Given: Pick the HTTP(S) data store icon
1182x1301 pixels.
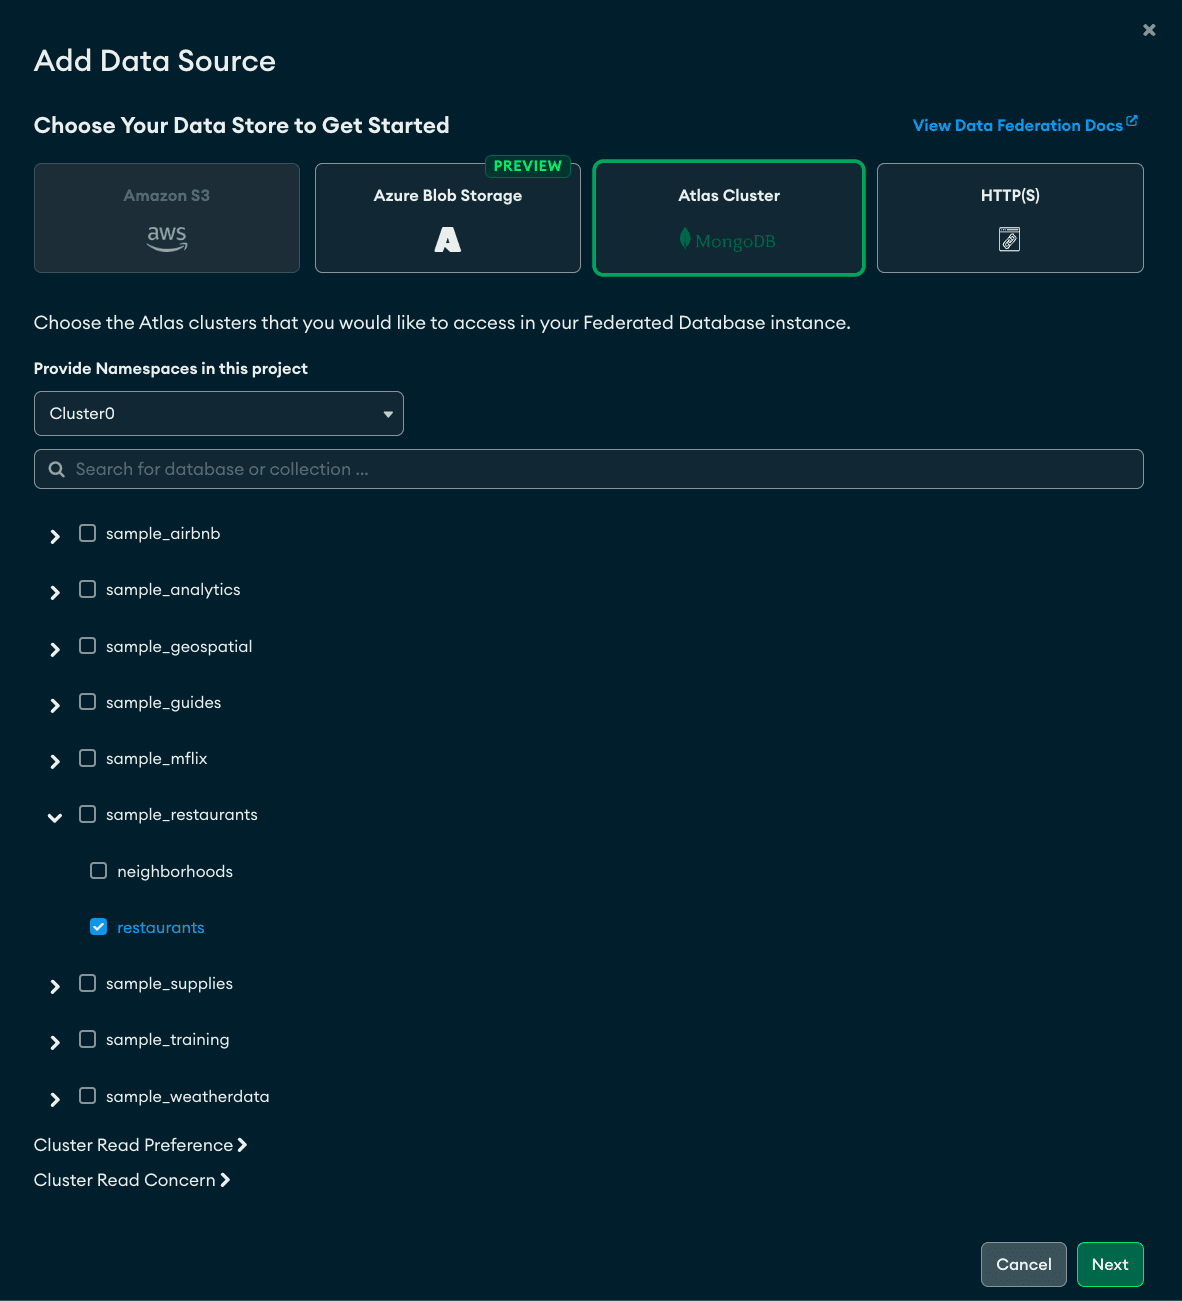Looking at the screenshot, I should point(1009,240).
